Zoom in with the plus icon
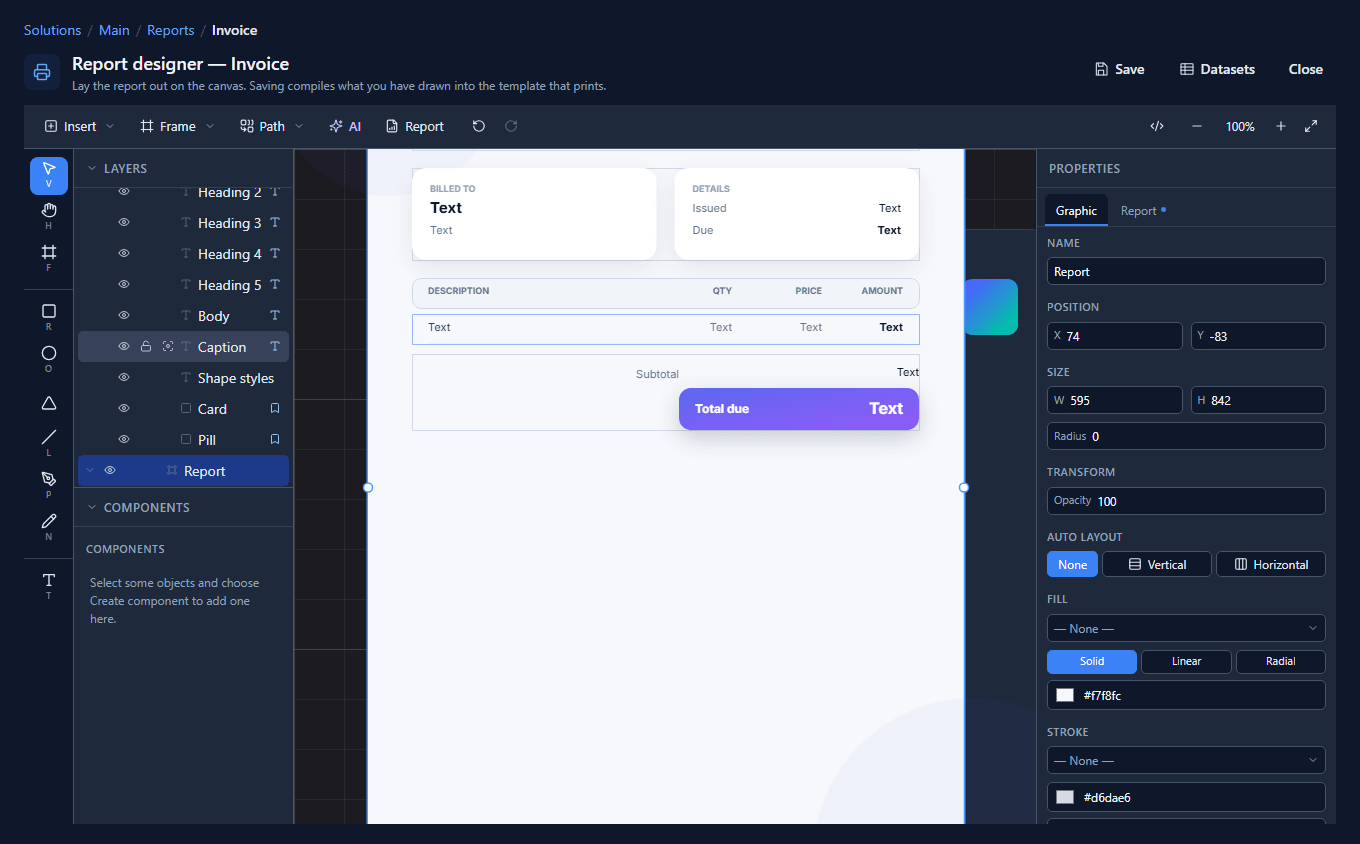 tap(1281, 126)
